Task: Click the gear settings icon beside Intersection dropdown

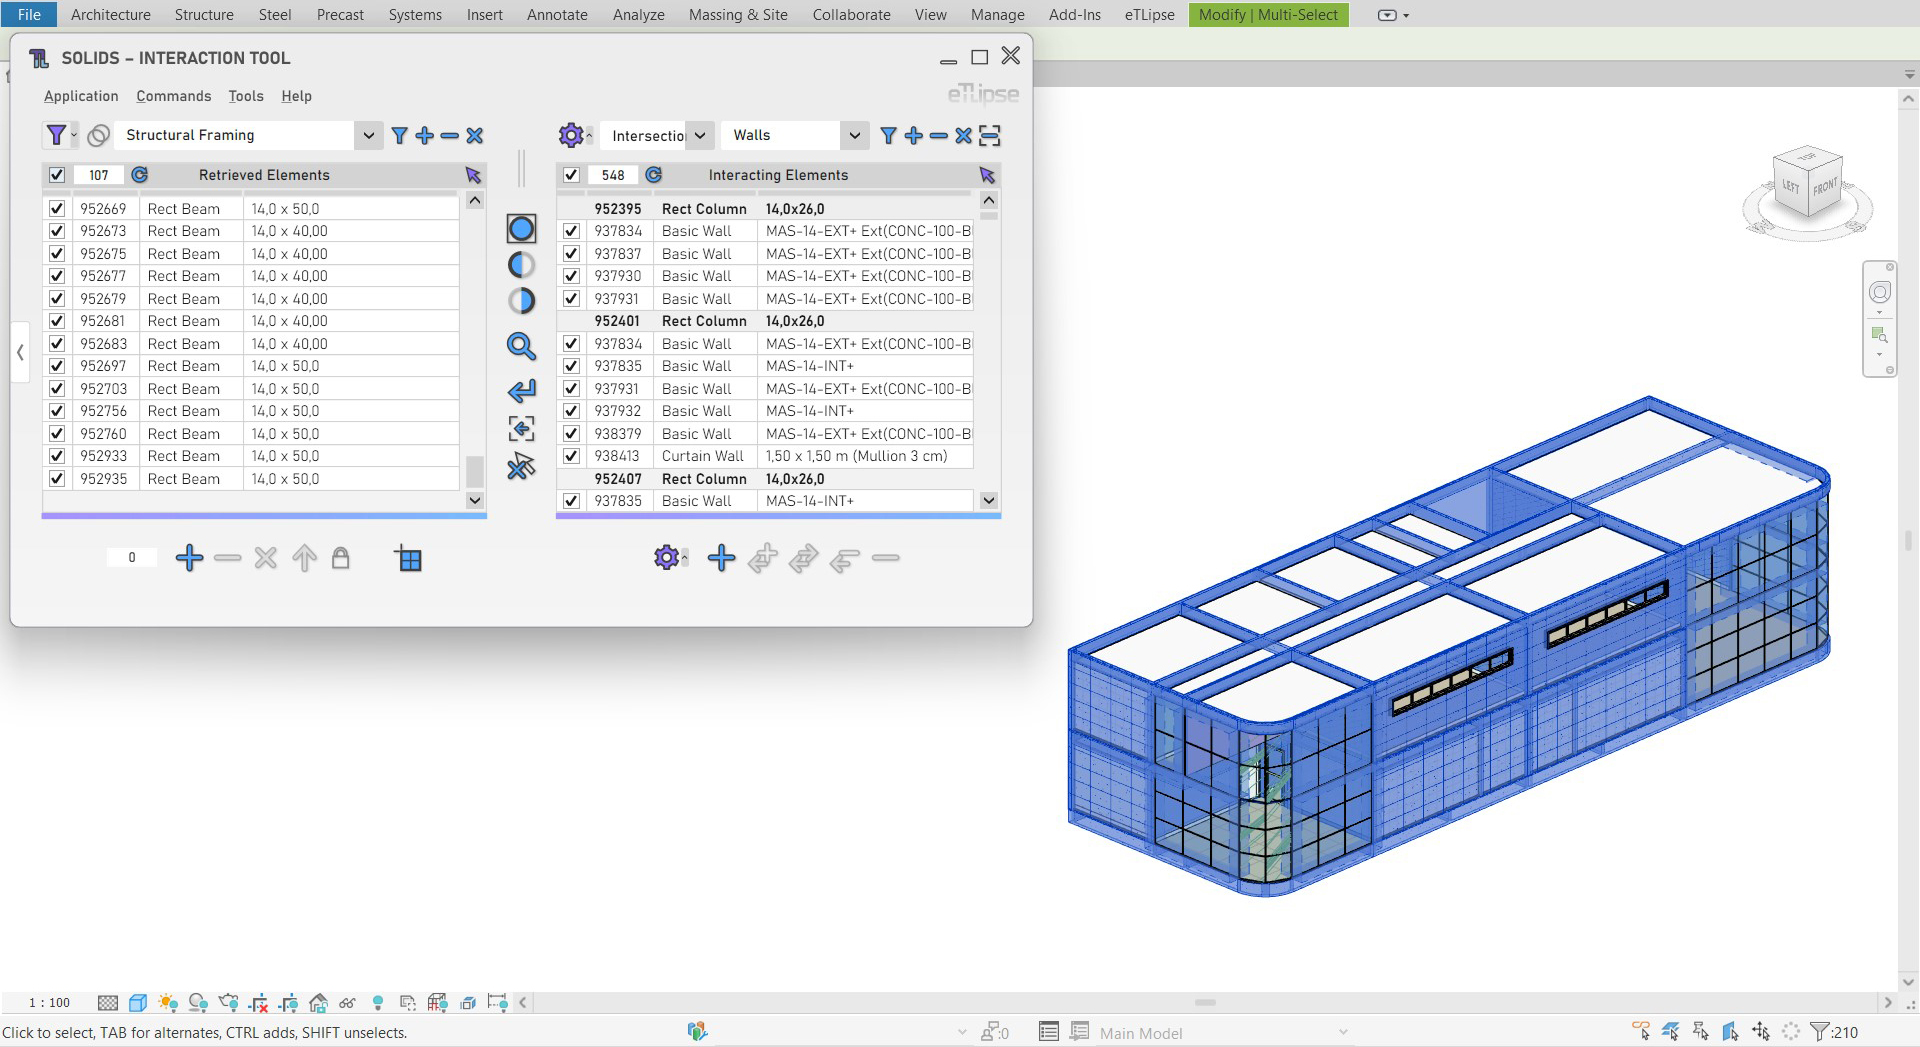Action: click(570, 135)
